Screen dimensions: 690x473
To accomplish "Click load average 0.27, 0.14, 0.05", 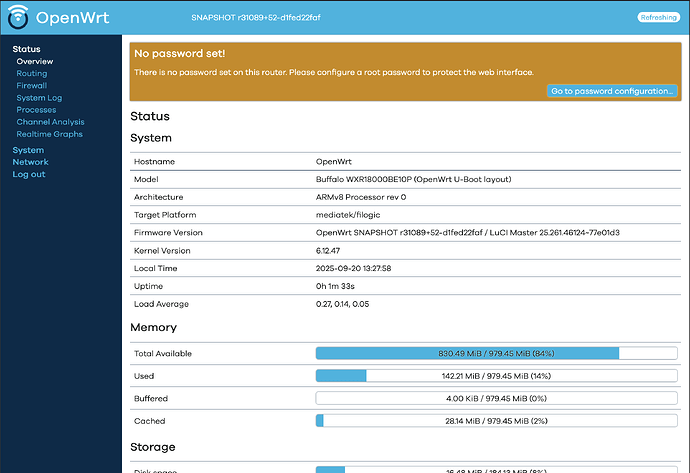I will point(342,304).
